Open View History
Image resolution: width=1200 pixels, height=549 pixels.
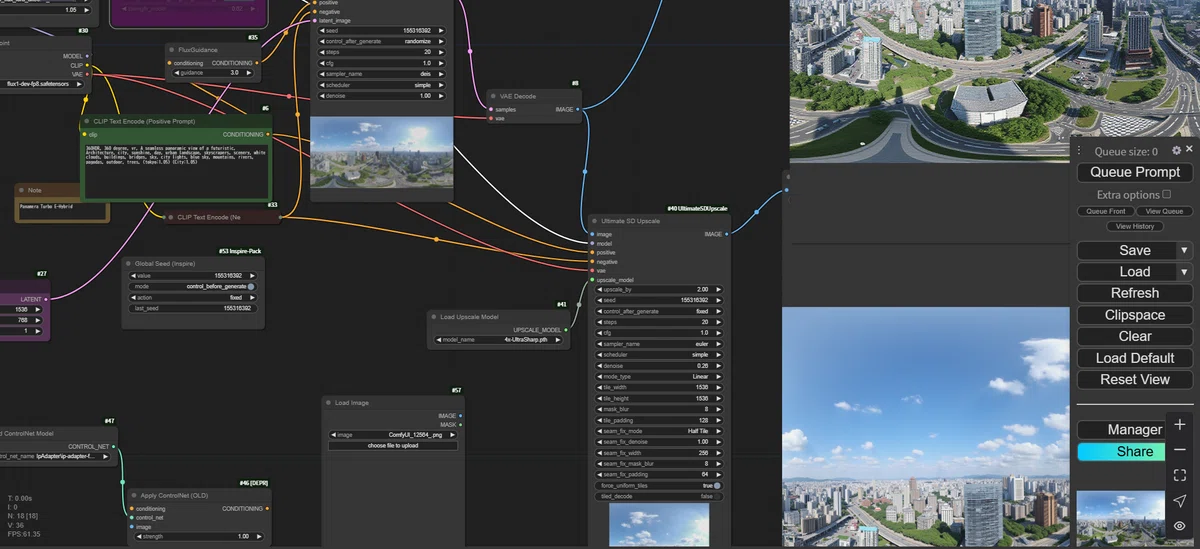pyautogui.click(x=1135, y=226)
